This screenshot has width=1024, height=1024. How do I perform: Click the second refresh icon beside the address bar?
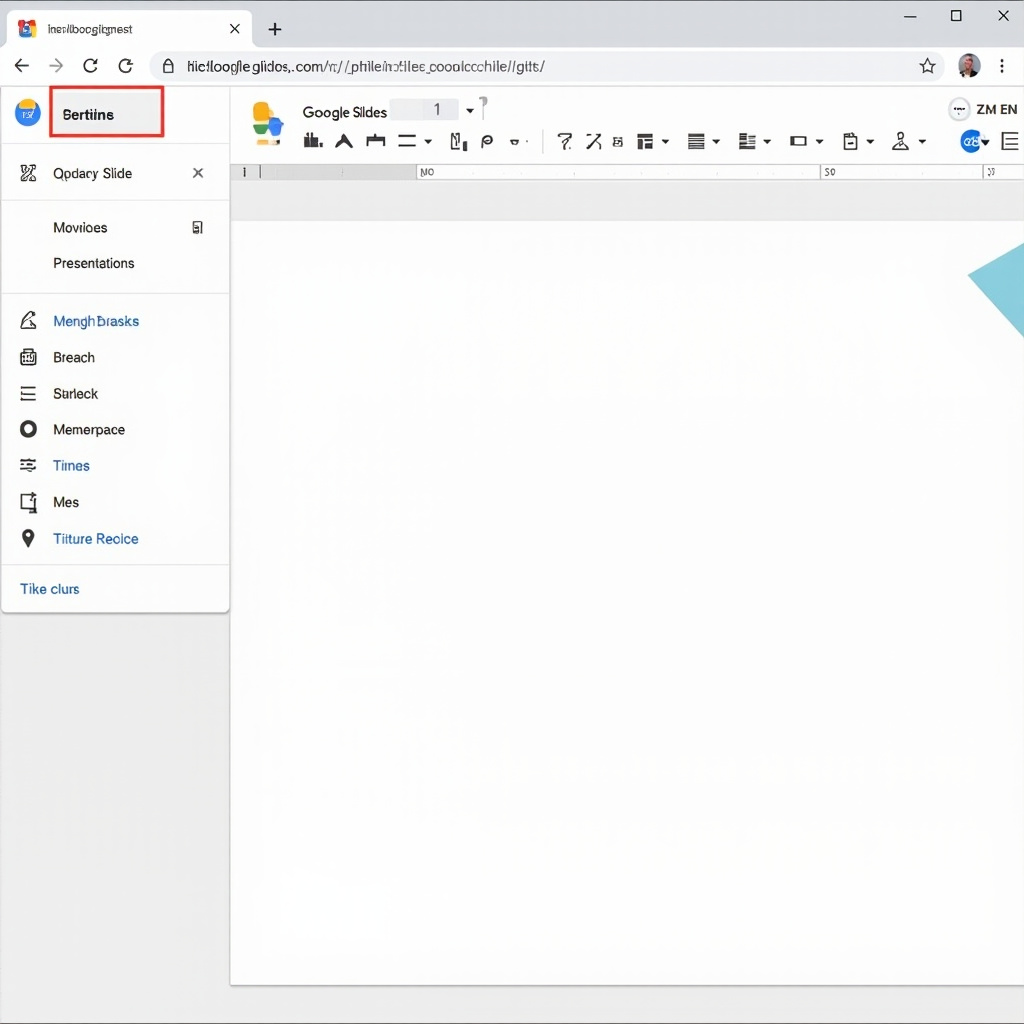click(125, 65)
